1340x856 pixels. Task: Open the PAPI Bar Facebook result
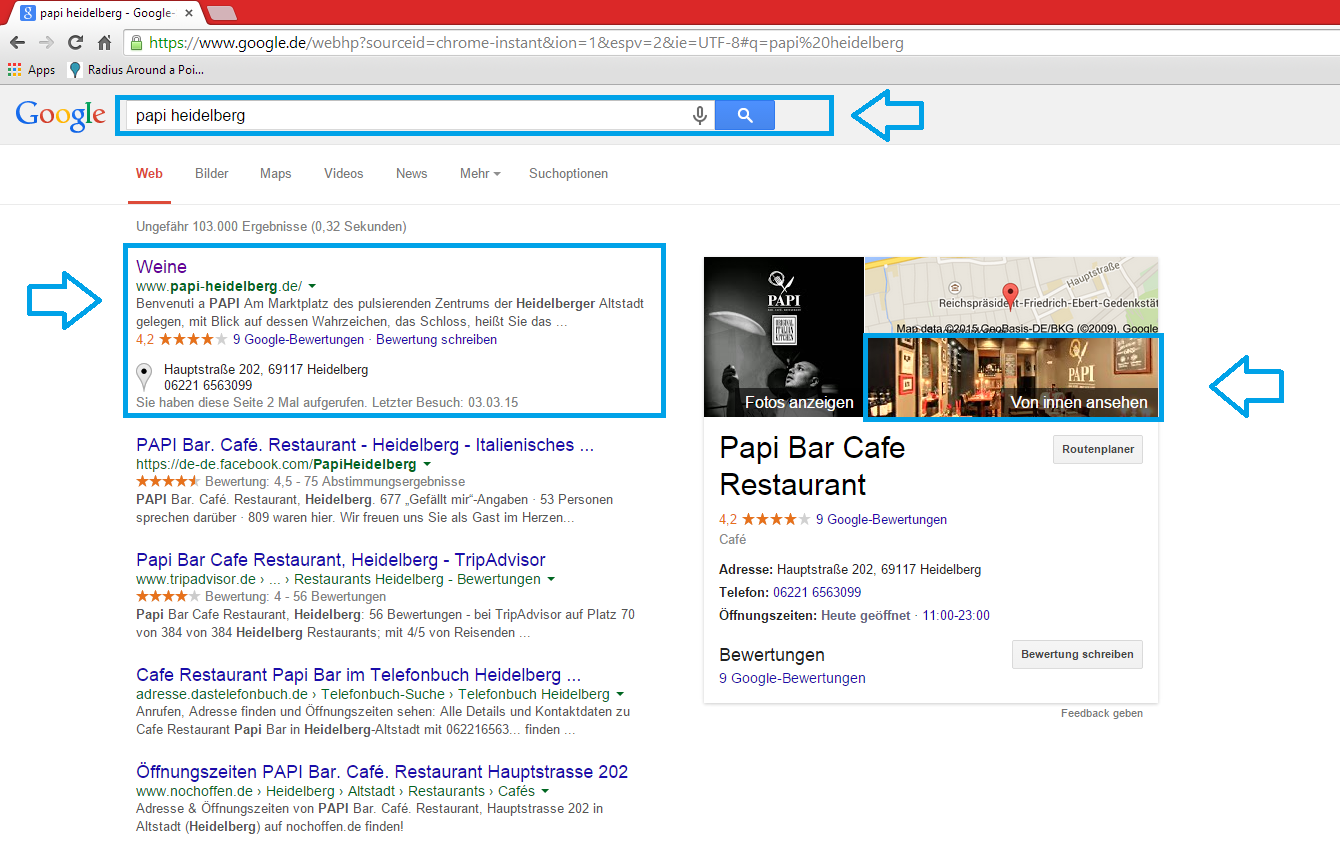pyautogui.click(x=365, y=445)
